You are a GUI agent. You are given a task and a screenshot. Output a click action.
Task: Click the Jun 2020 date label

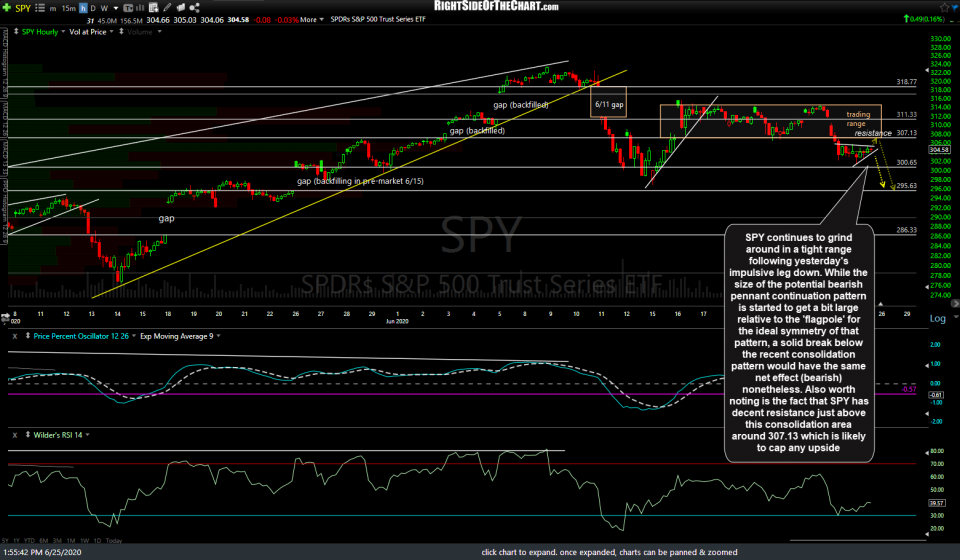(397, 321)
